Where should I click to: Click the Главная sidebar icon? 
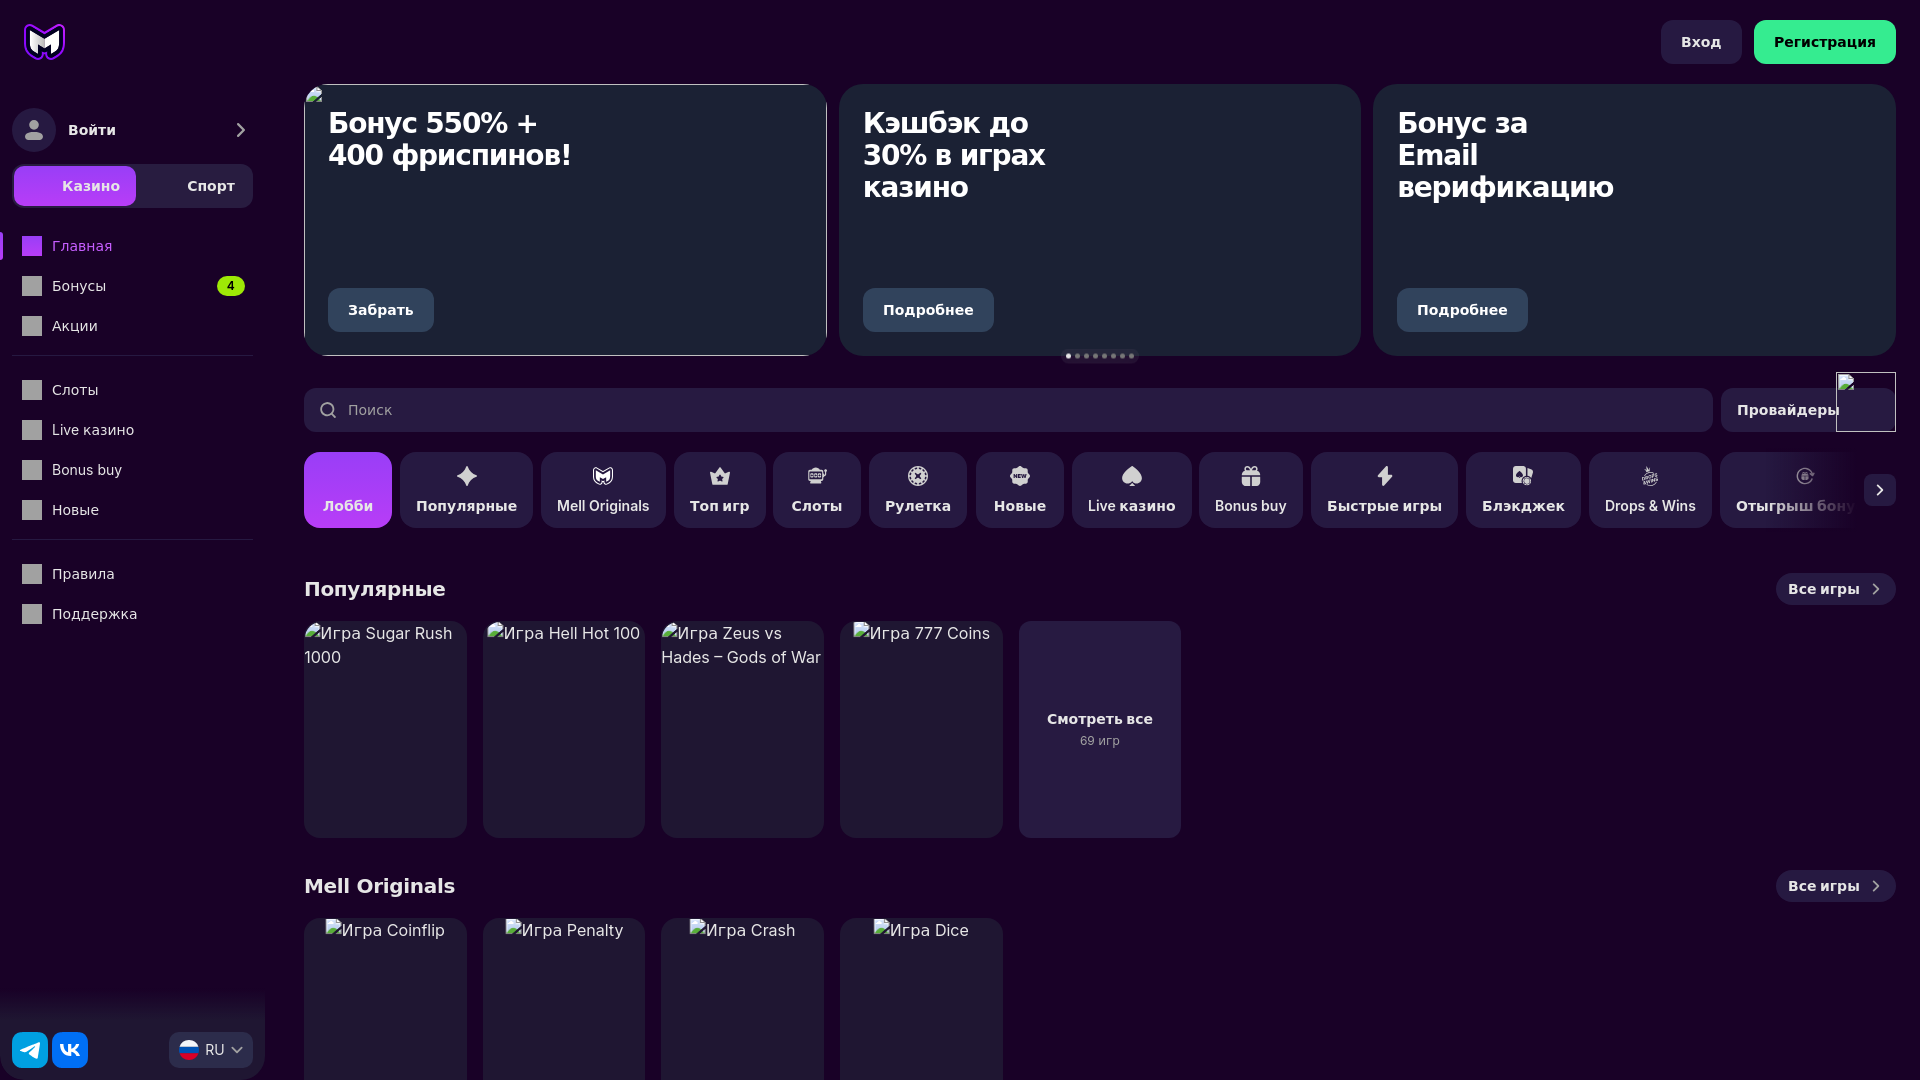click(32, 246)
